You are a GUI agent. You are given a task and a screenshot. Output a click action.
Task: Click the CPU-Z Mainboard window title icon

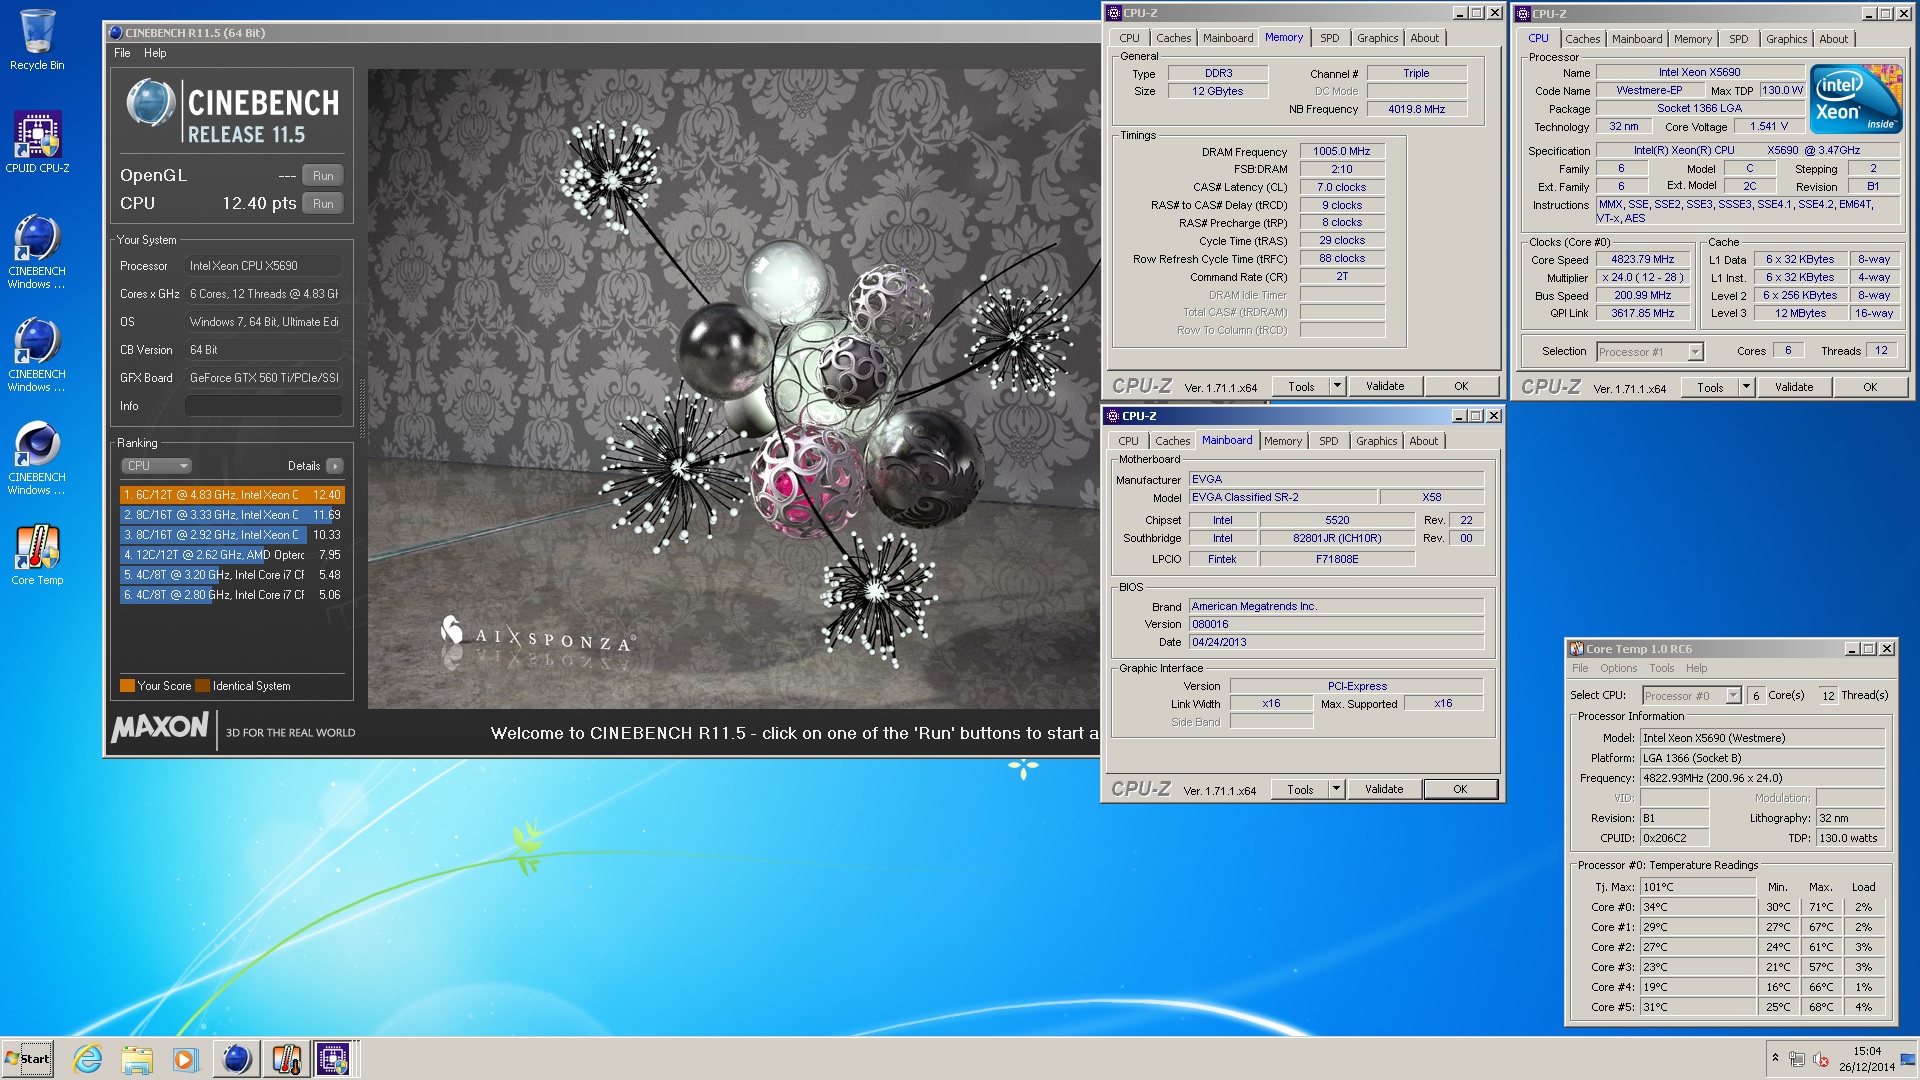coord(1112,416)
